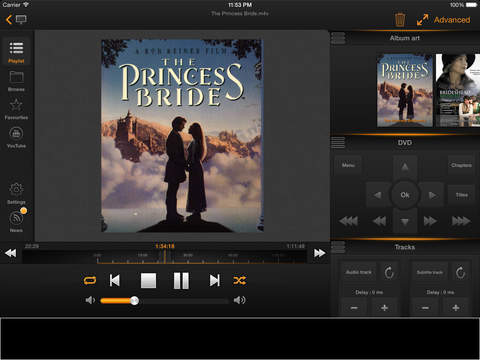Click the triple fast-forward arrow in DVD panel
This screenshot has height=360, width=480.
[461, 221]
